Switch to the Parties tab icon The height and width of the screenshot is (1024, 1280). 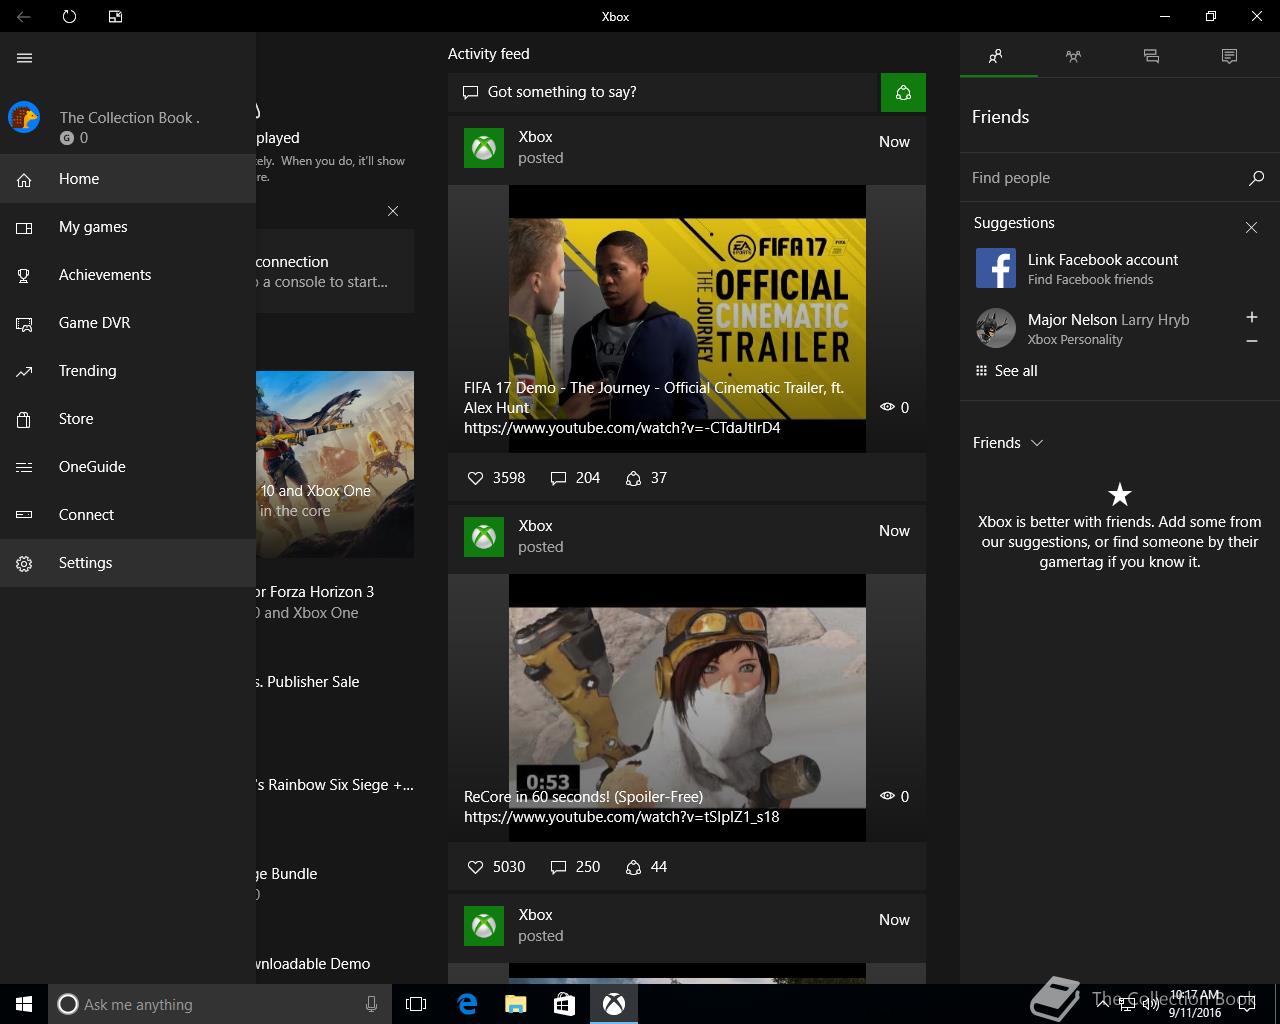pyautogui.click(x=1073, y=56)
